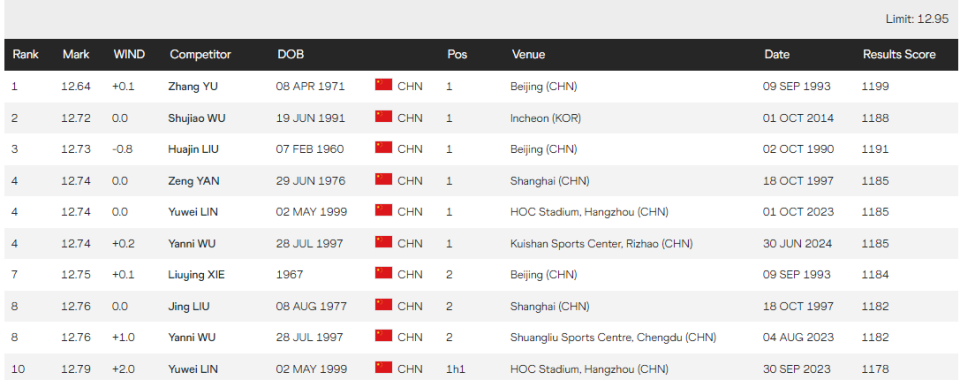The image size is (960, 380).
Task: Click the China flag in Huajin LIU's row
Action: click(x=383, y=147)
